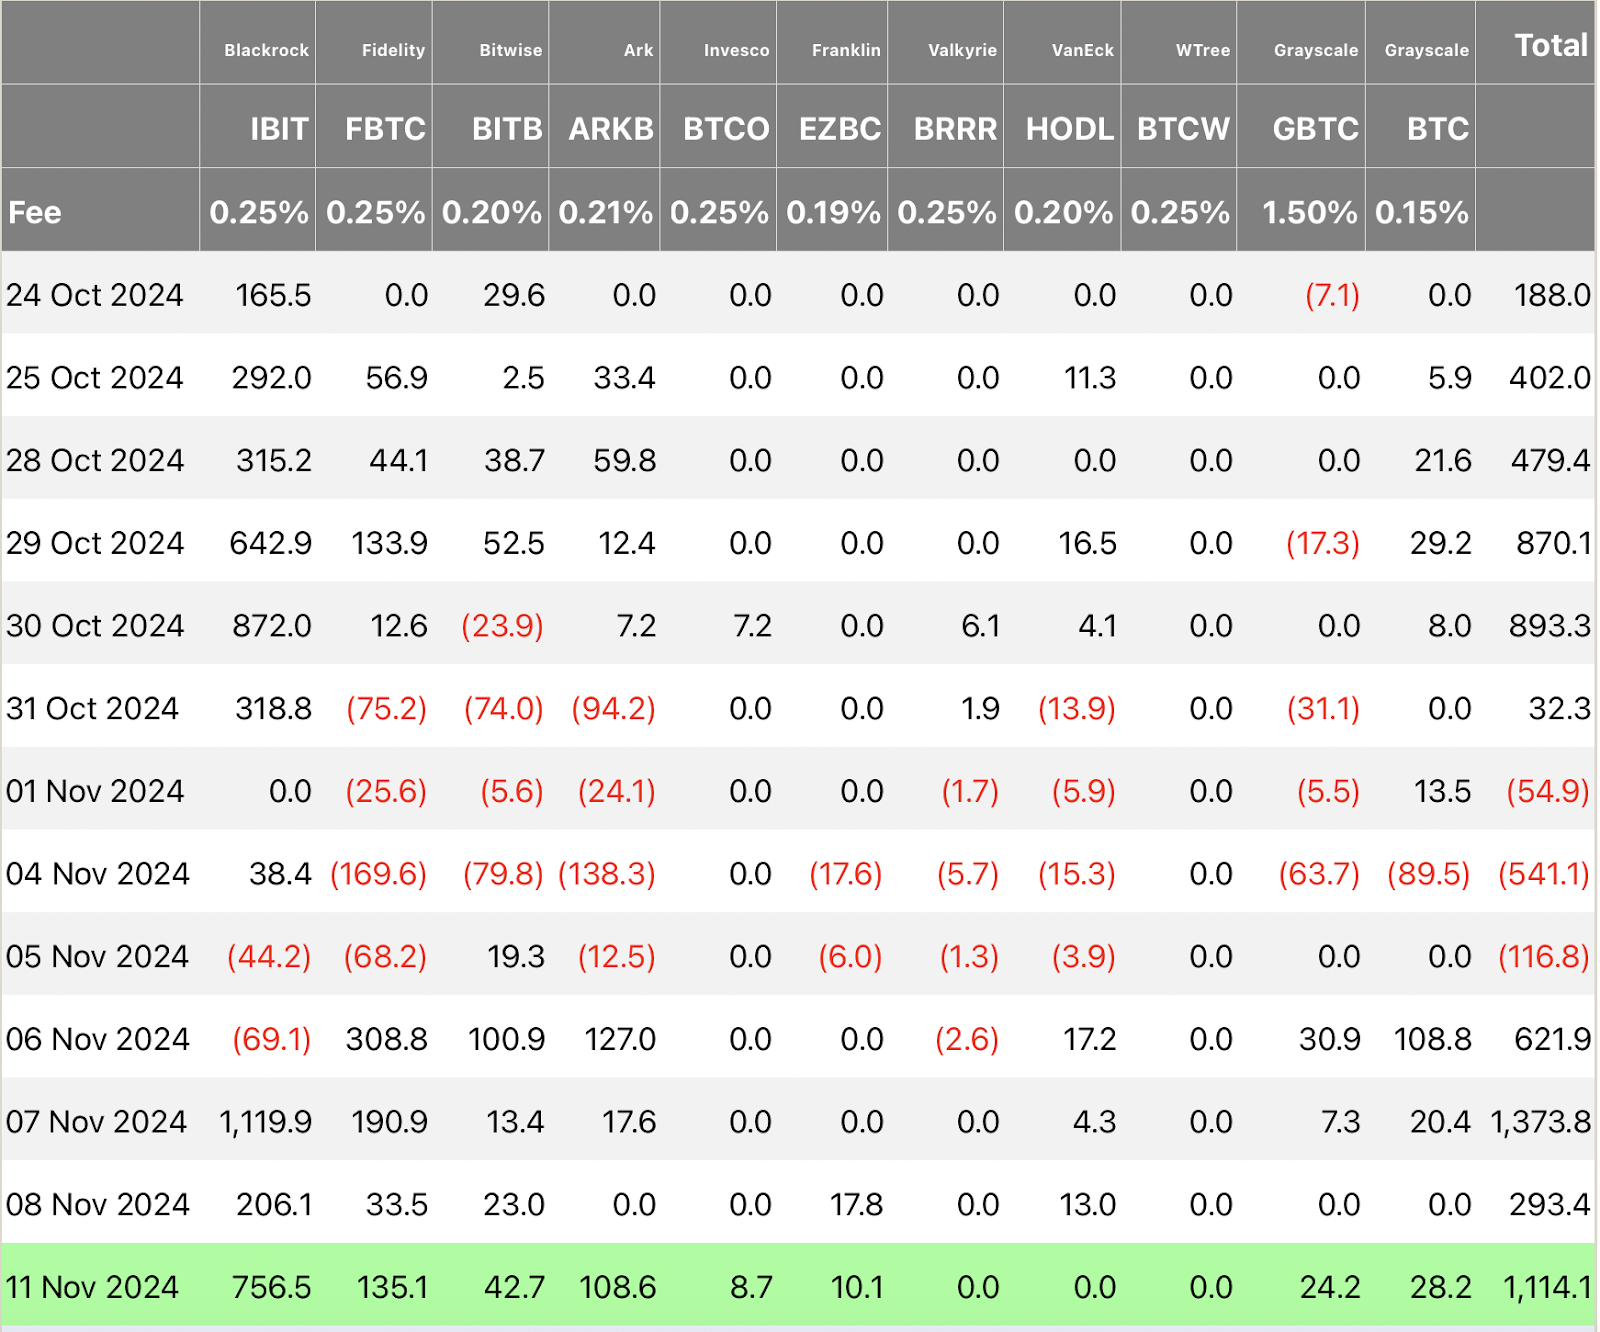Select the 872.0 IBIT inflow on 30 Oct

pos(271,626)
